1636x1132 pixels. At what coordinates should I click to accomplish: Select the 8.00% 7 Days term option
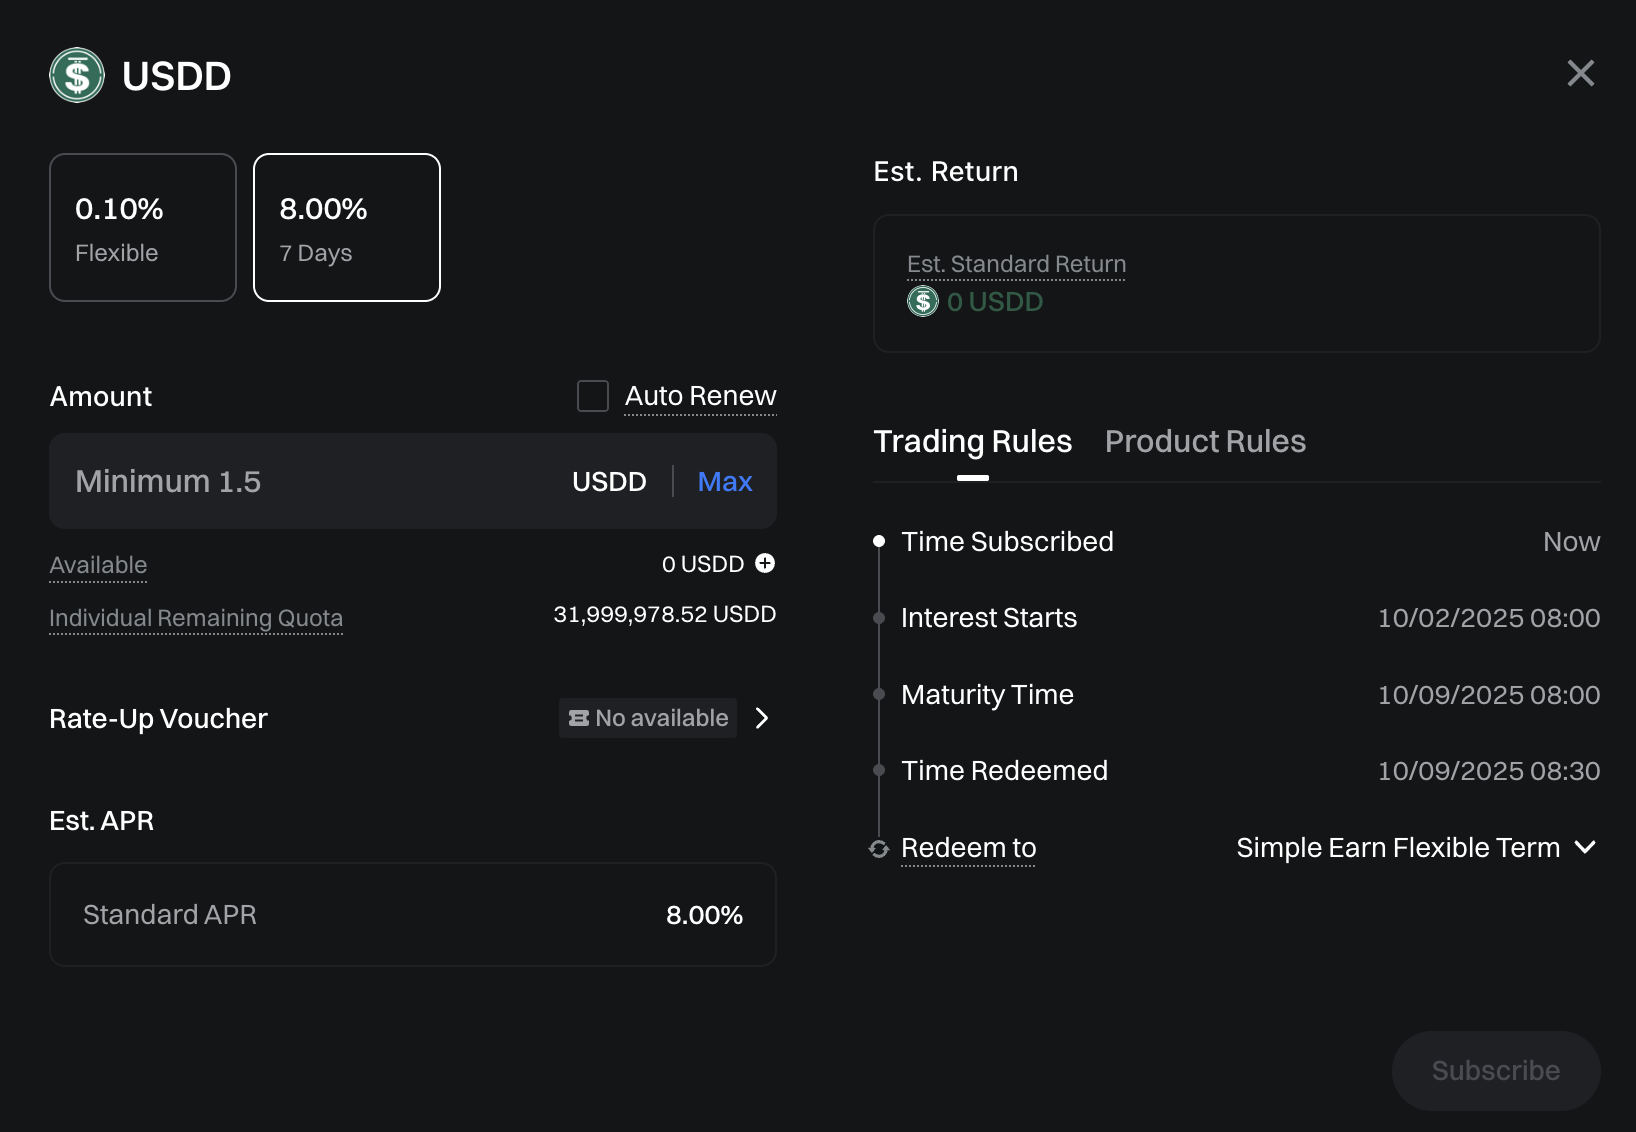click(x=347, y=227)
